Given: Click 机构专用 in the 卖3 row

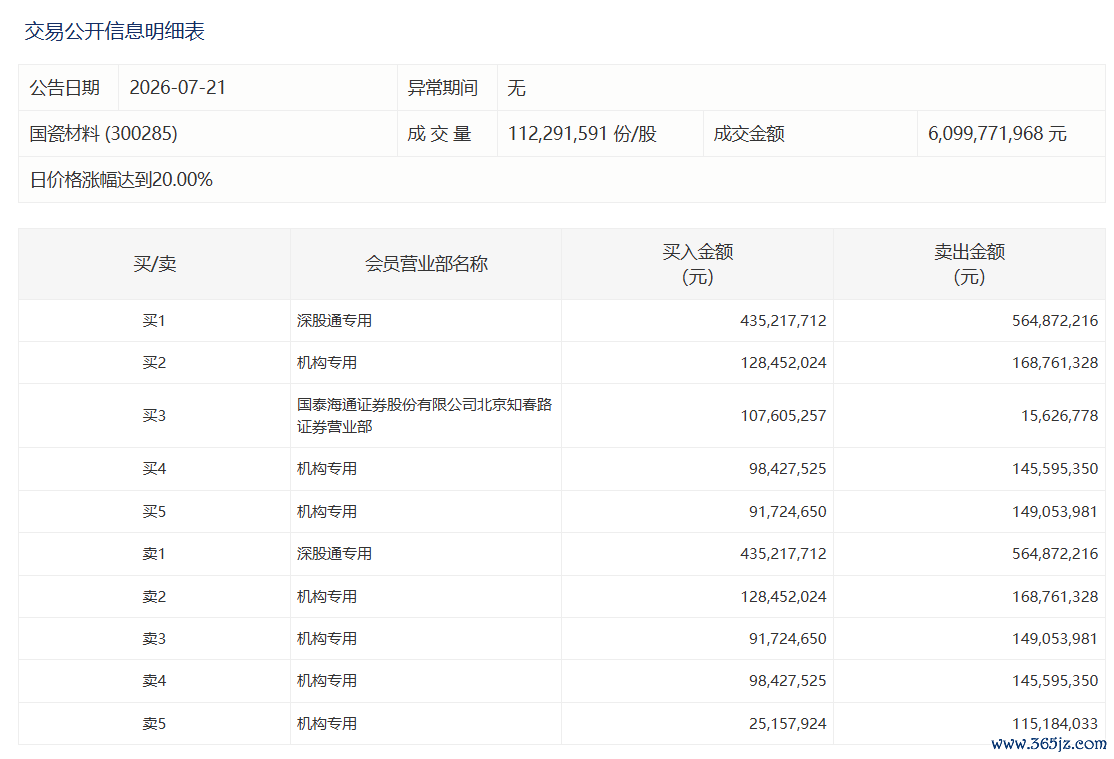Looking at the screenshot, I should pos(327,639).
